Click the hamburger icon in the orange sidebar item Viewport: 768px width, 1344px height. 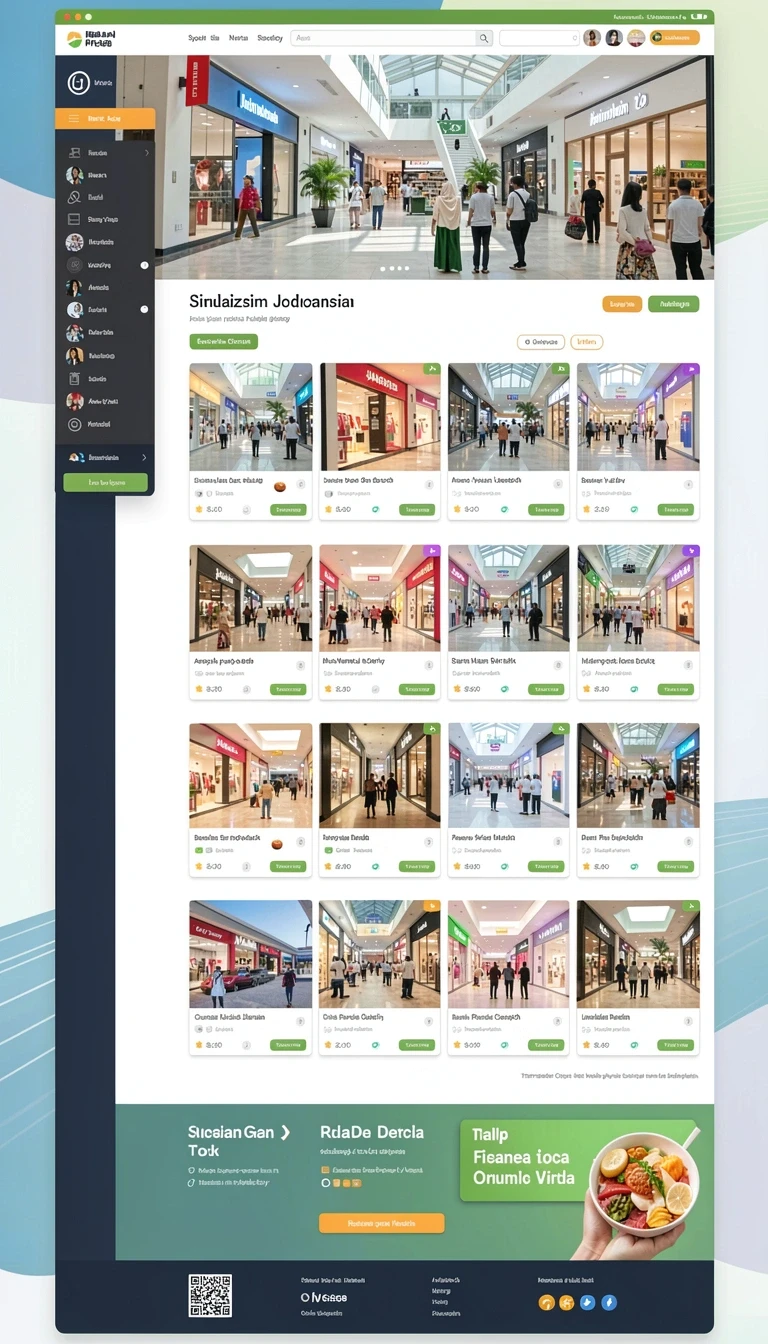73,119
